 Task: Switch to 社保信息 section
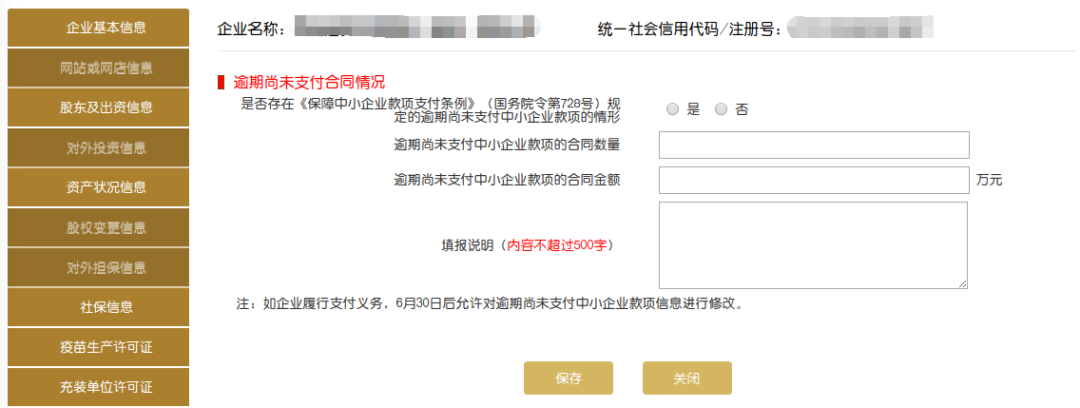click(98, 307)
